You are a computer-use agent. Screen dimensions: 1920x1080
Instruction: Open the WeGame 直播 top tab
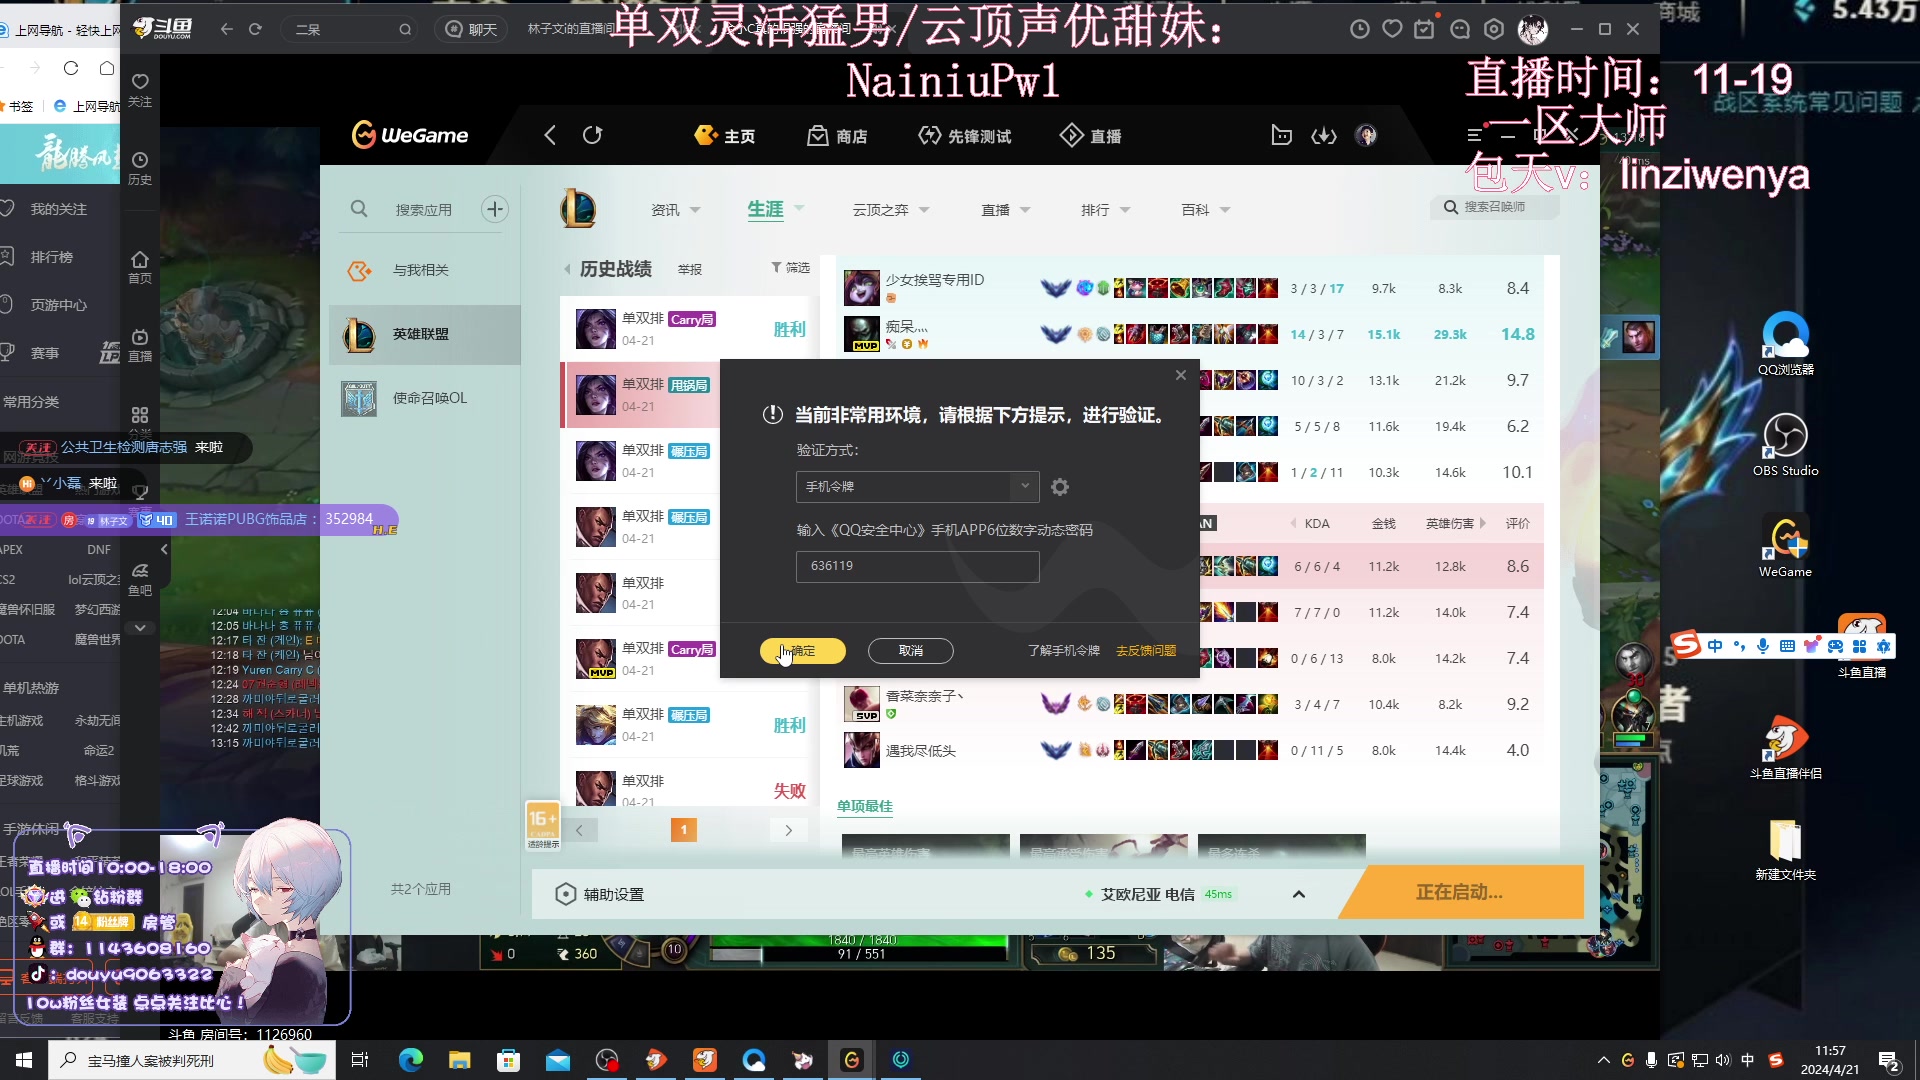coord(1091,136)
